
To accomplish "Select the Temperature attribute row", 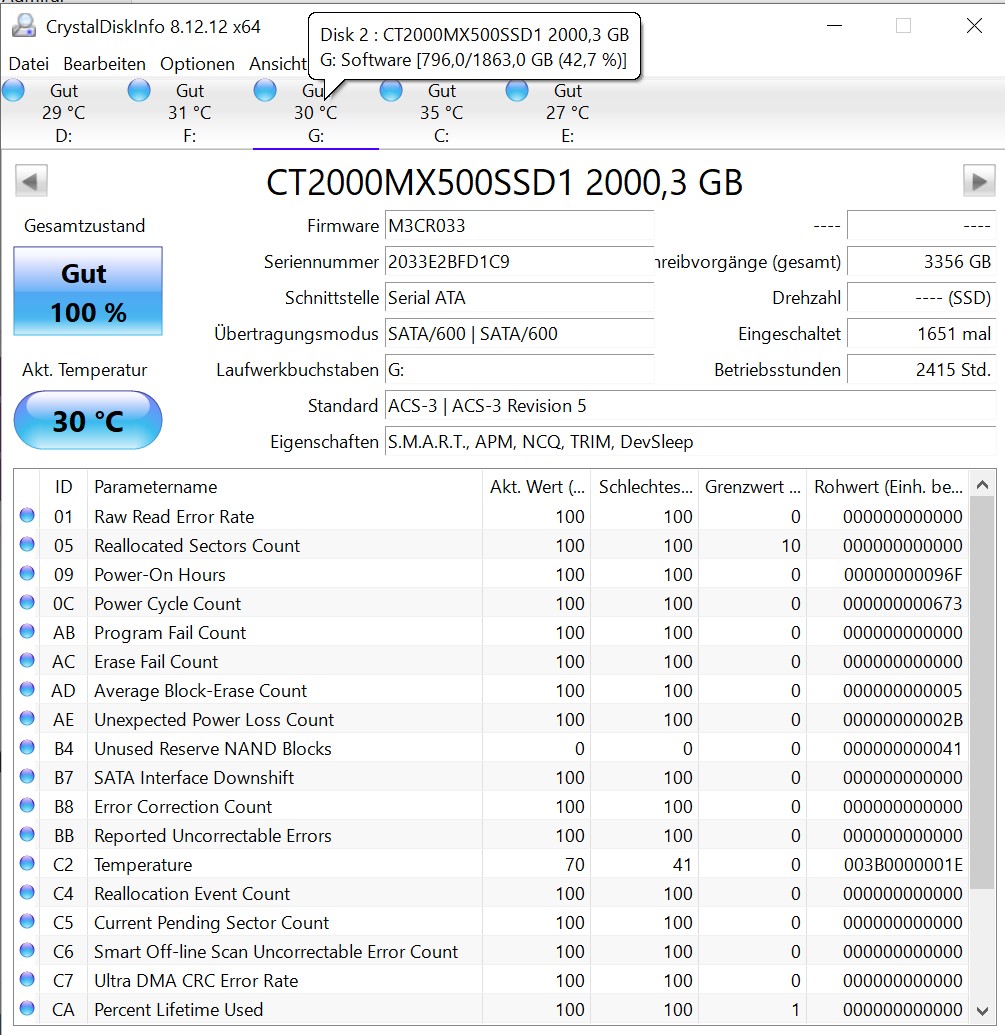I will click(491, 865).
